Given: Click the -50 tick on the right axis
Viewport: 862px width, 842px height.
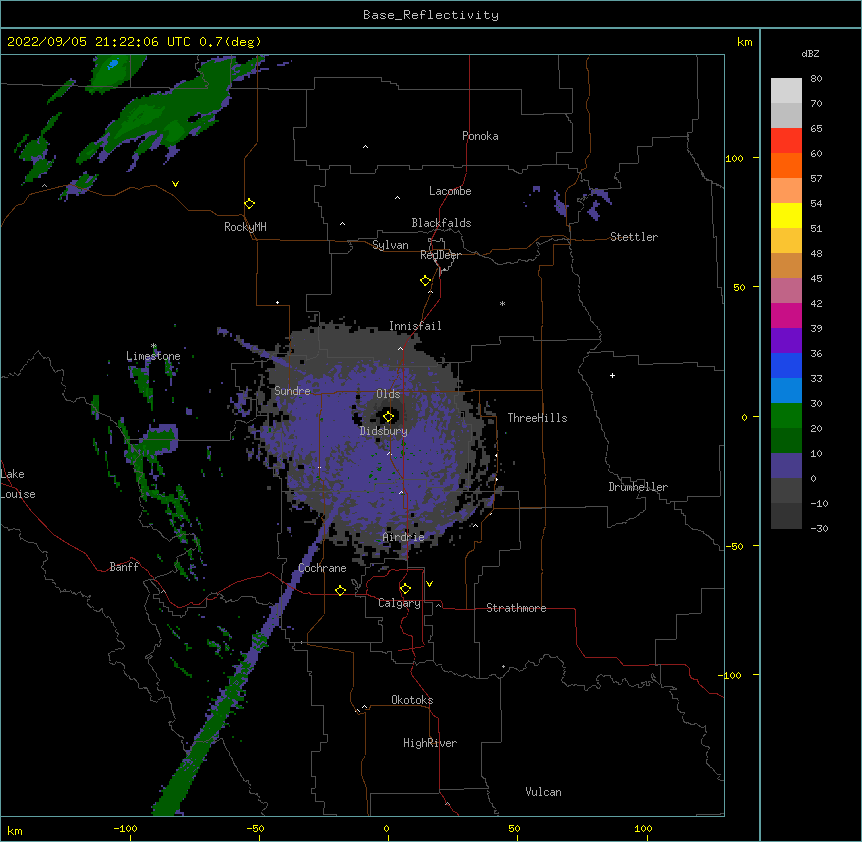Looking at the screenshot, I should click(x=734, y=546).
